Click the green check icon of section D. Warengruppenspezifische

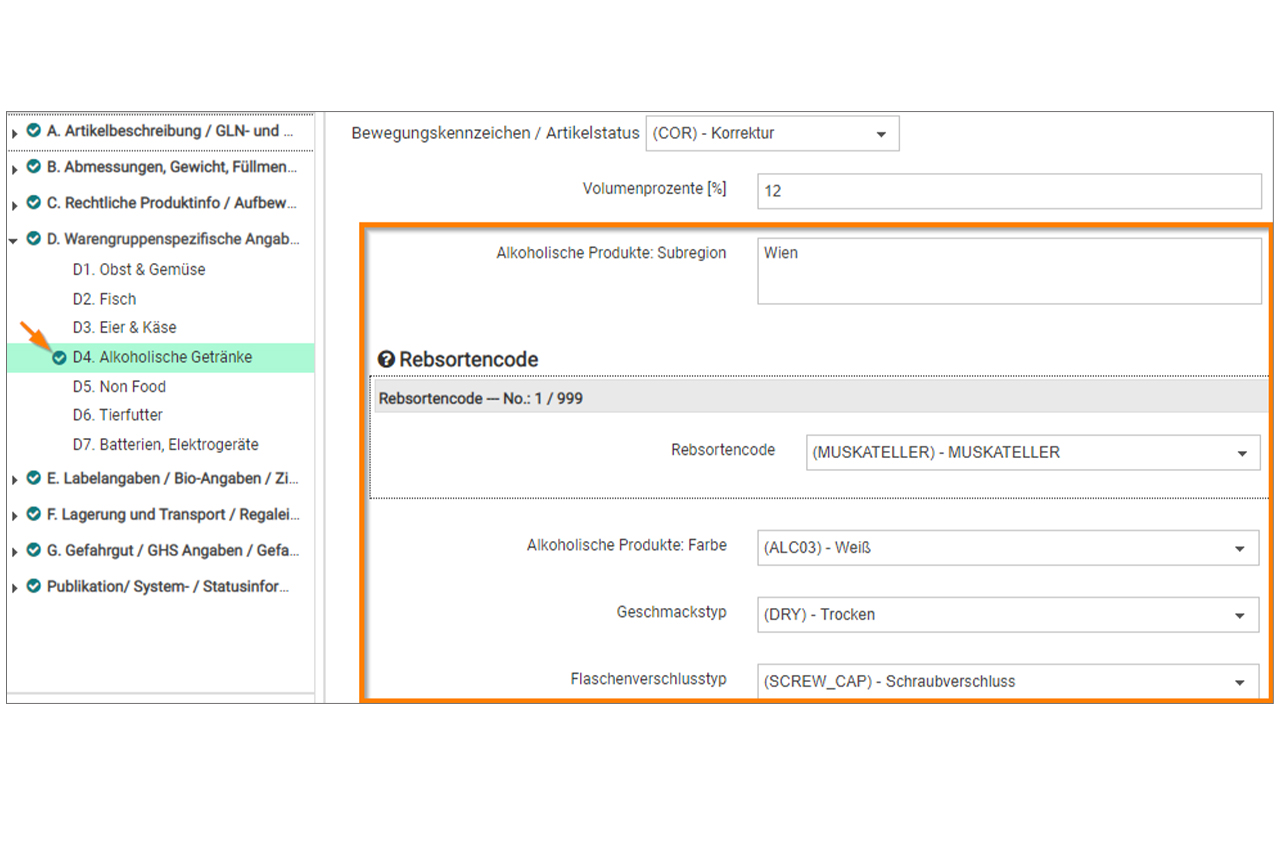pyautogui.click(x=34, y=239)
